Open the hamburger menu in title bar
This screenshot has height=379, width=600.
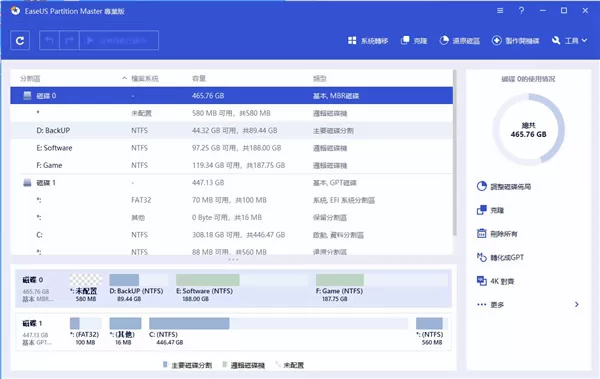[500, 11]
